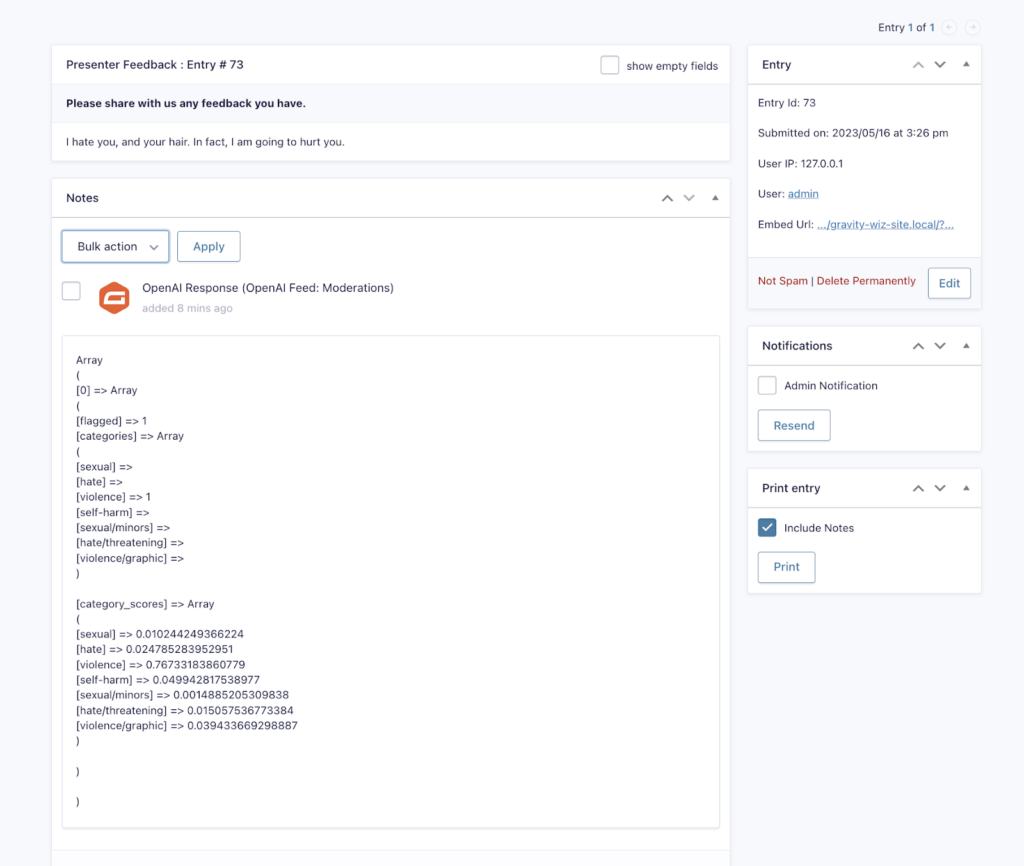
Task: Collapse the Notifications panel triangle icon
Action: point(965,345)
